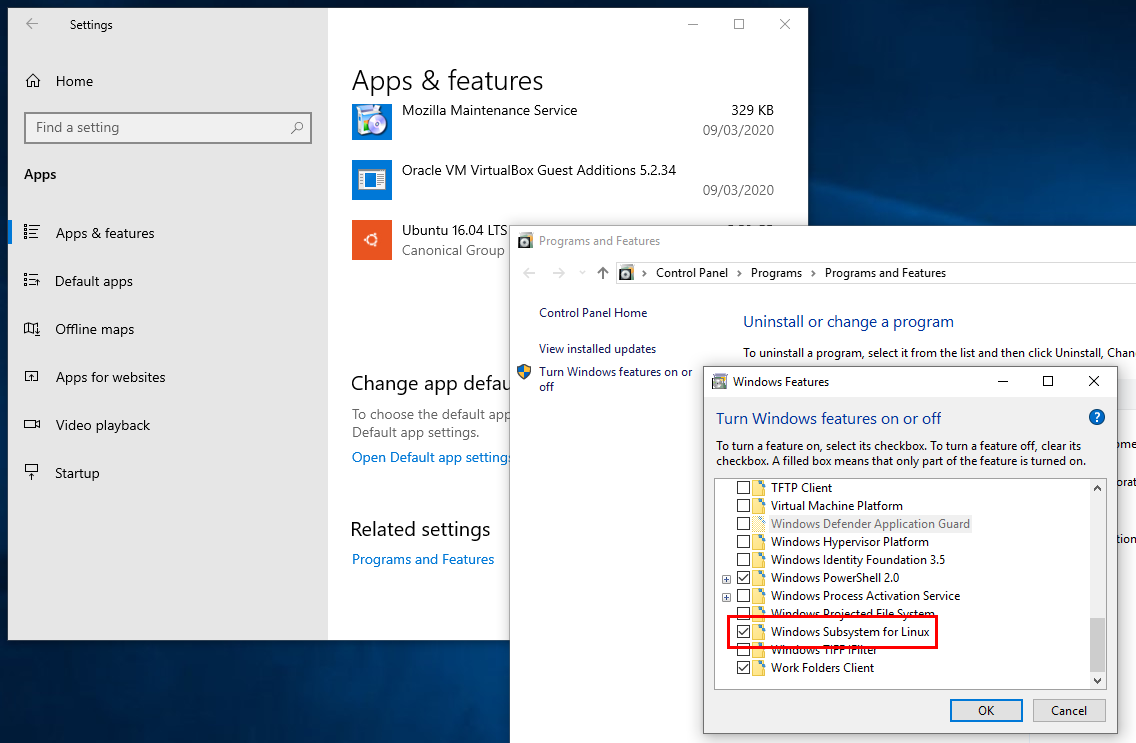This screenshot has height=743, width=1136.
Task: Click the Oracle VM VirtualBox Guest Additions icon
Action: [x=372, y=180]
